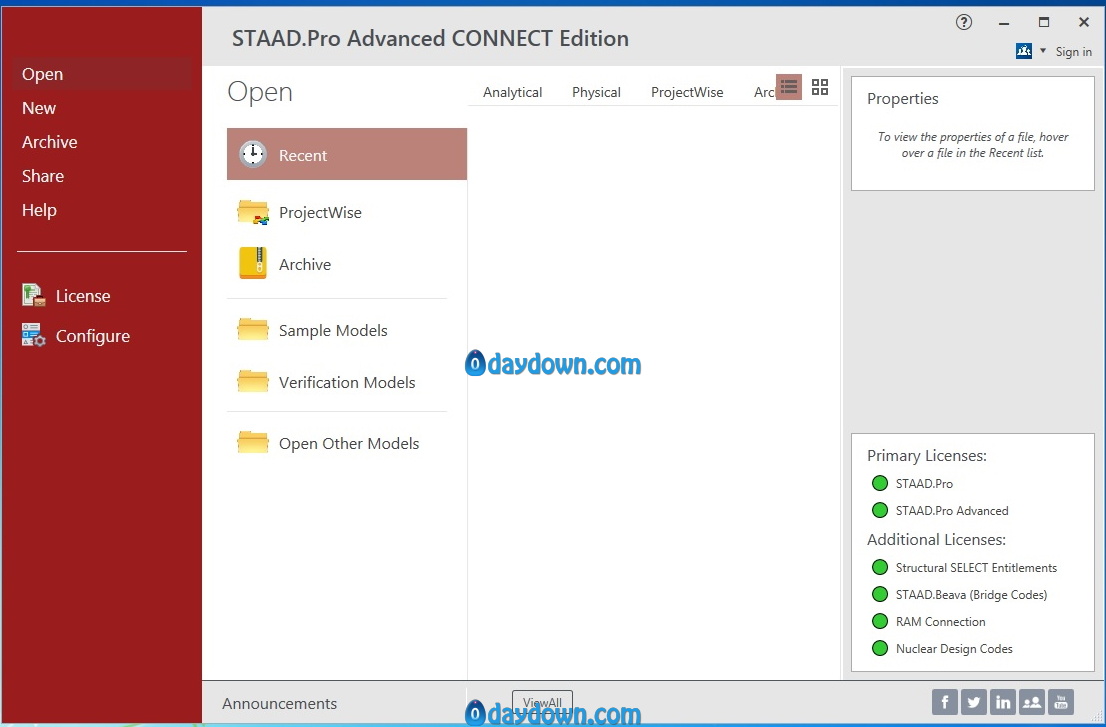The image size is (1106, 727).
Task: Click the Additional Licenses heading
Action: [x=936, y=539]
